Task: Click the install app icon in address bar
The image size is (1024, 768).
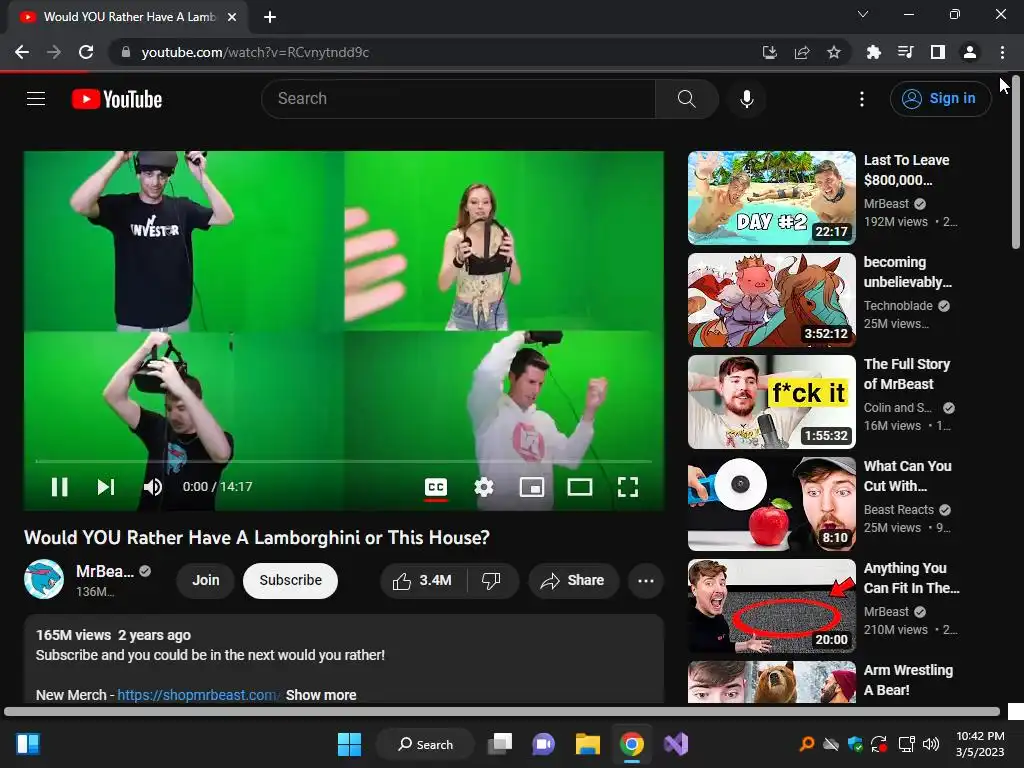Action: coord(770,52)
